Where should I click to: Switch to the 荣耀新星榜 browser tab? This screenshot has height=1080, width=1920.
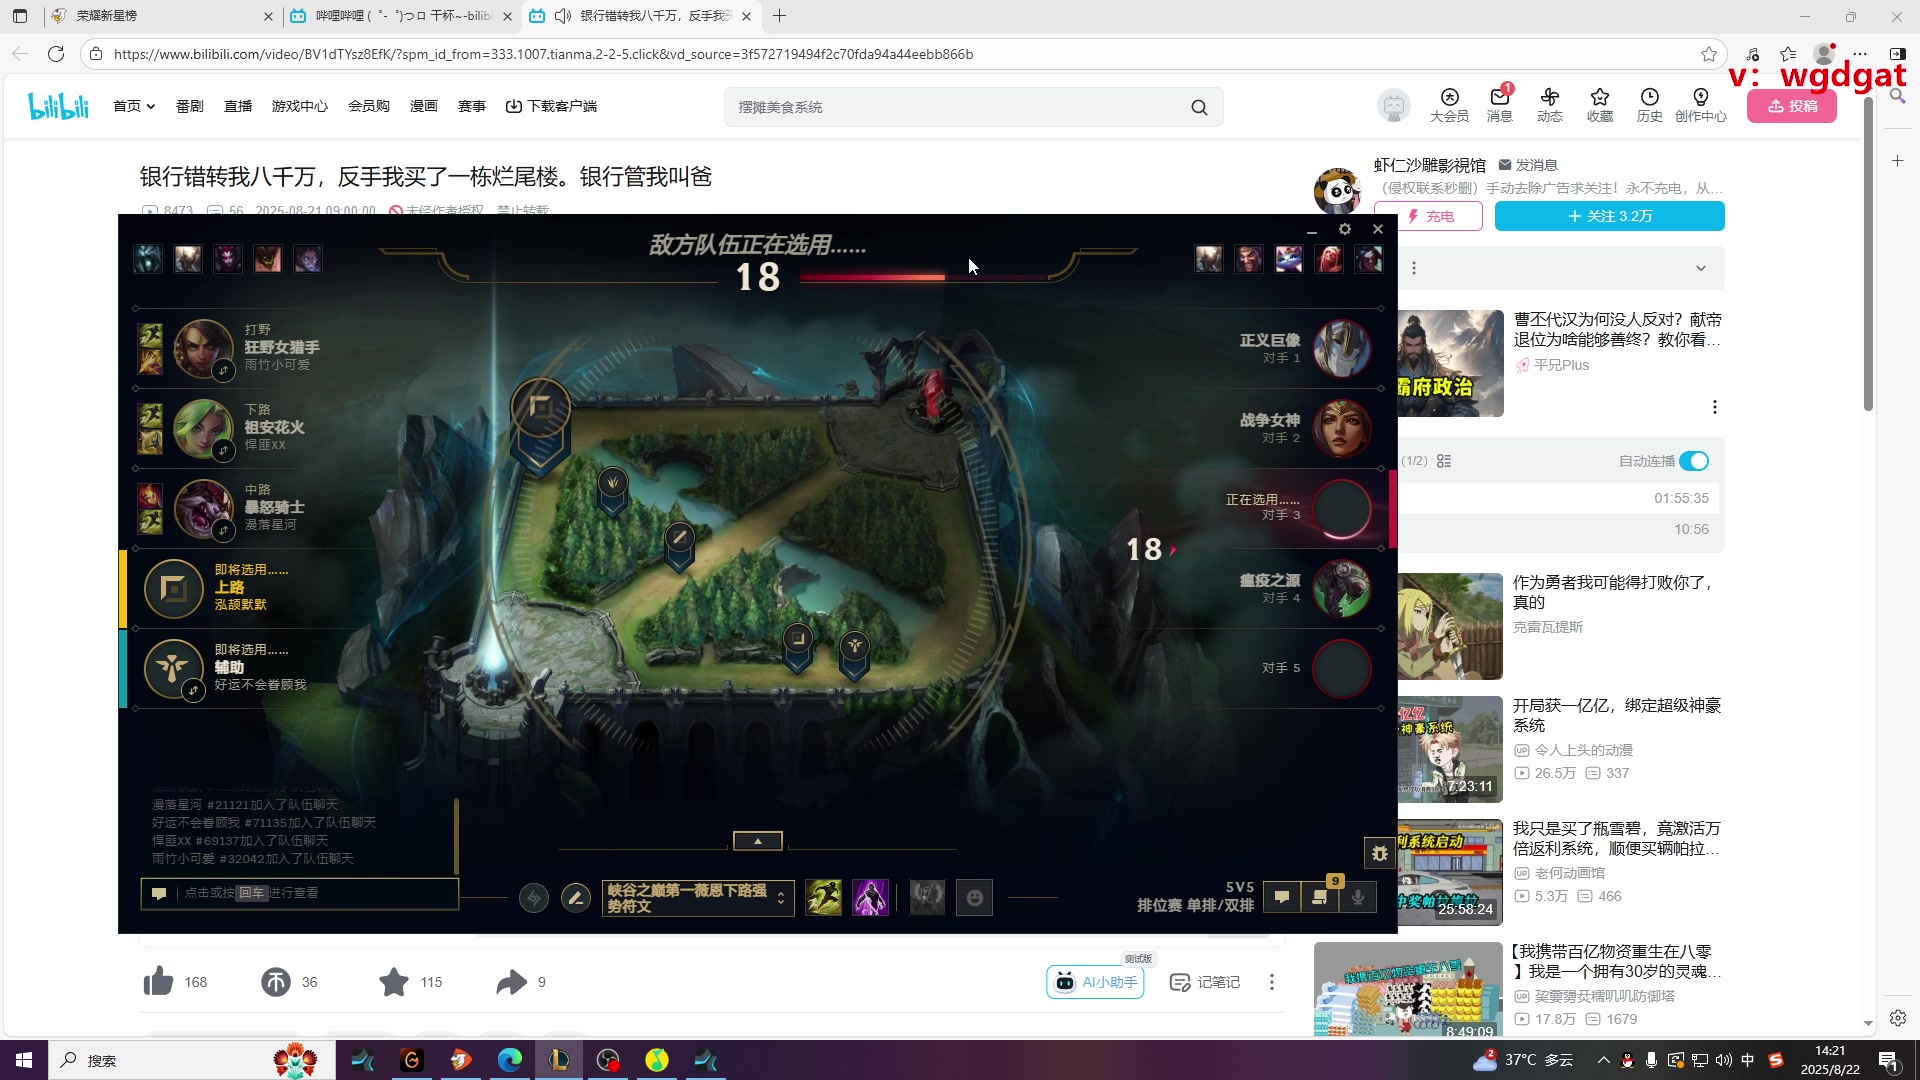point(160,16)
